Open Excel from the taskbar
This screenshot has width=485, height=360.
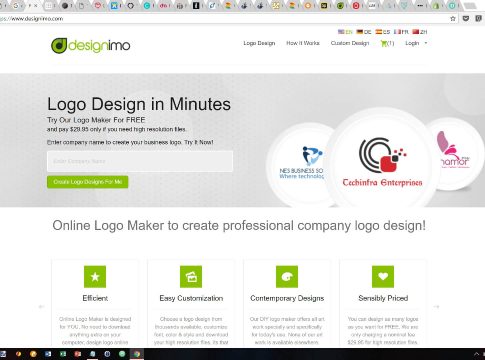click(63, 354)
